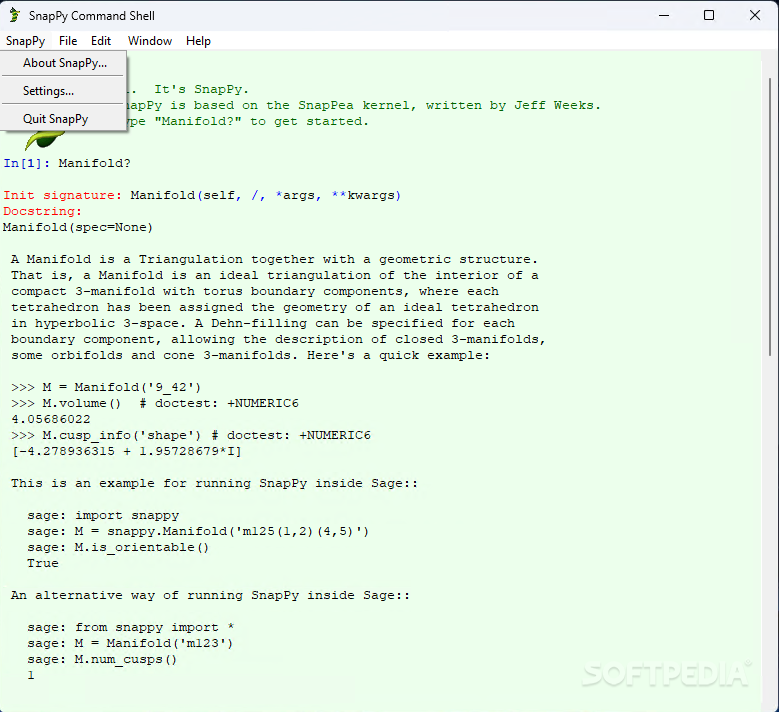This screenshot has height=712, width=779.
Task: Click the ">>> M.cusp_info('shape')" line
Action: pos(191,435)
